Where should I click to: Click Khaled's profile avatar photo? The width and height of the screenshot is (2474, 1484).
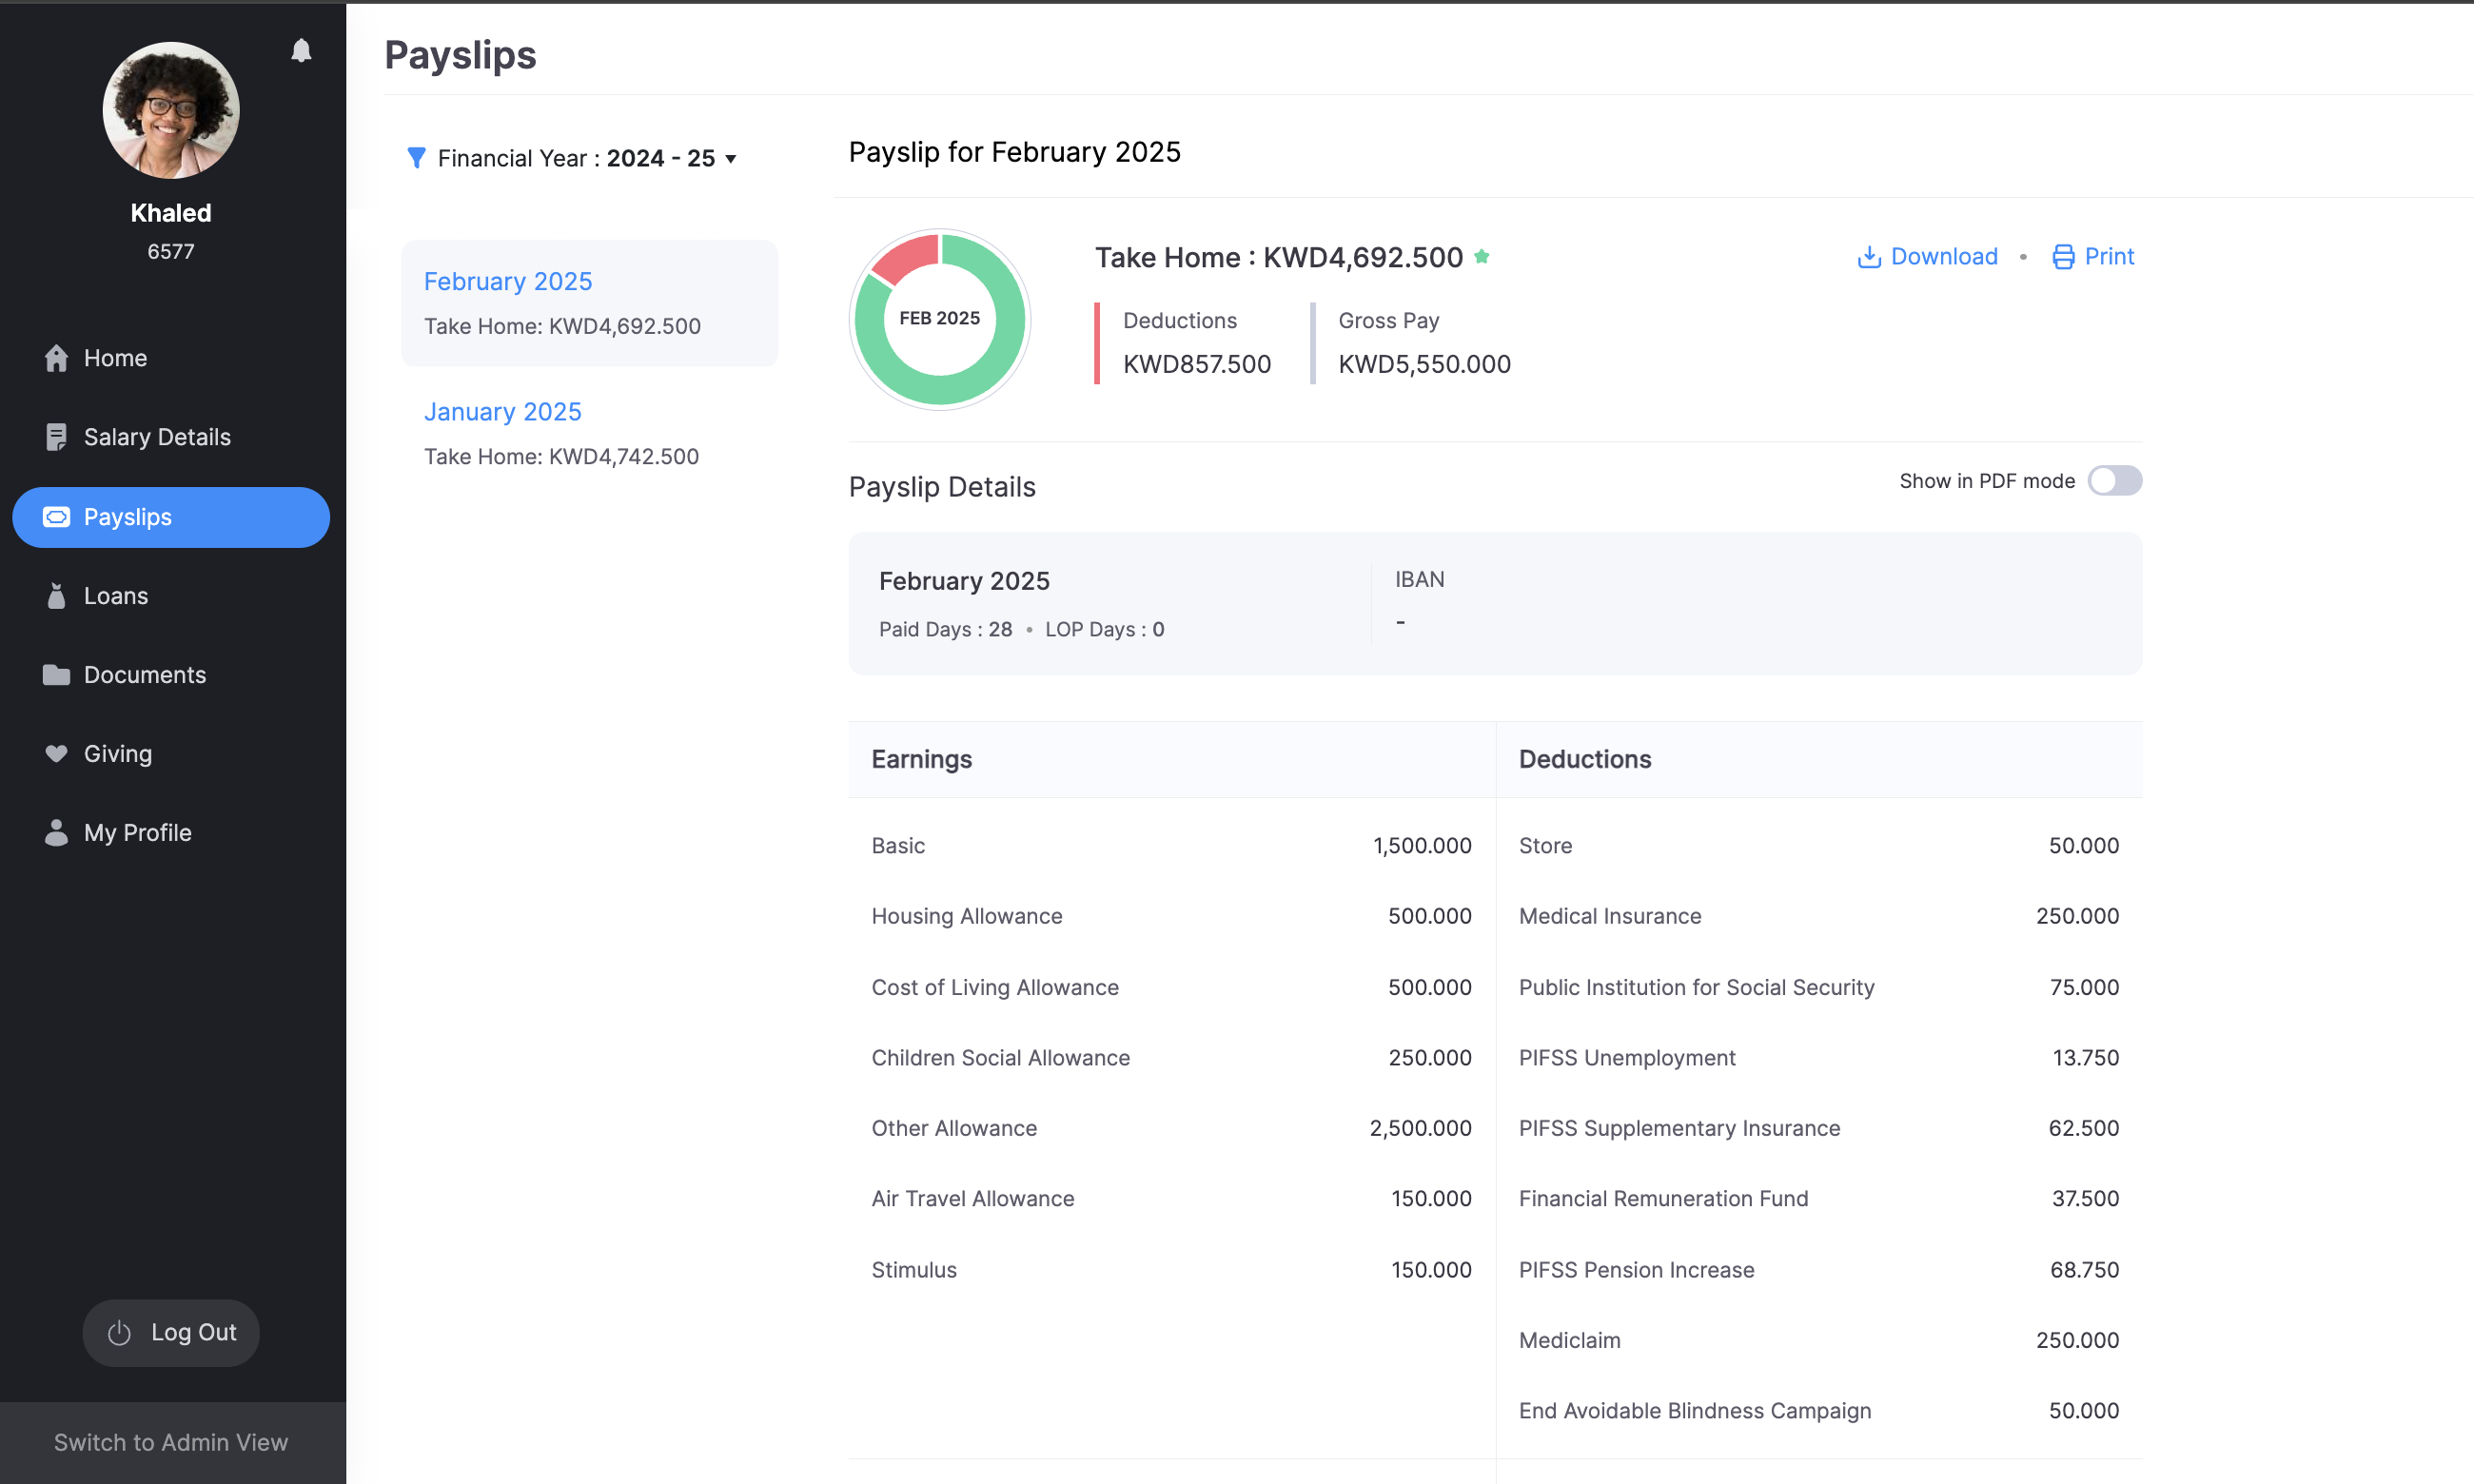tap(171, 110)
